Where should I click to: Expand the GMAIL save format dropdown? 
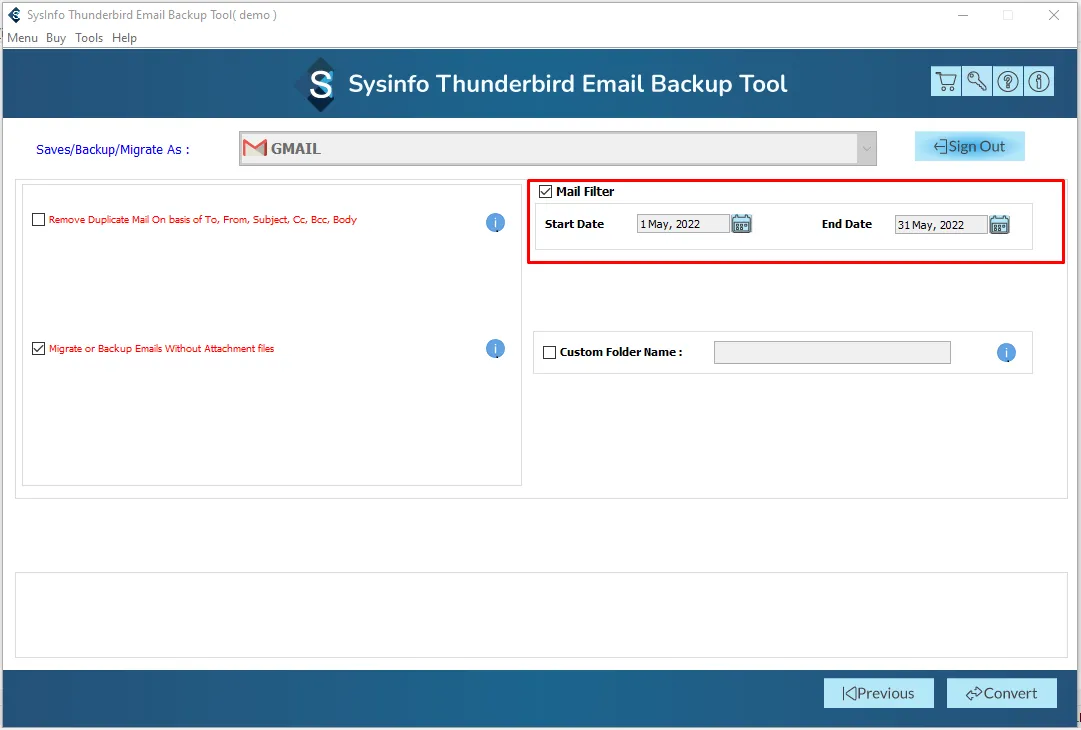(x=866, y=148)
